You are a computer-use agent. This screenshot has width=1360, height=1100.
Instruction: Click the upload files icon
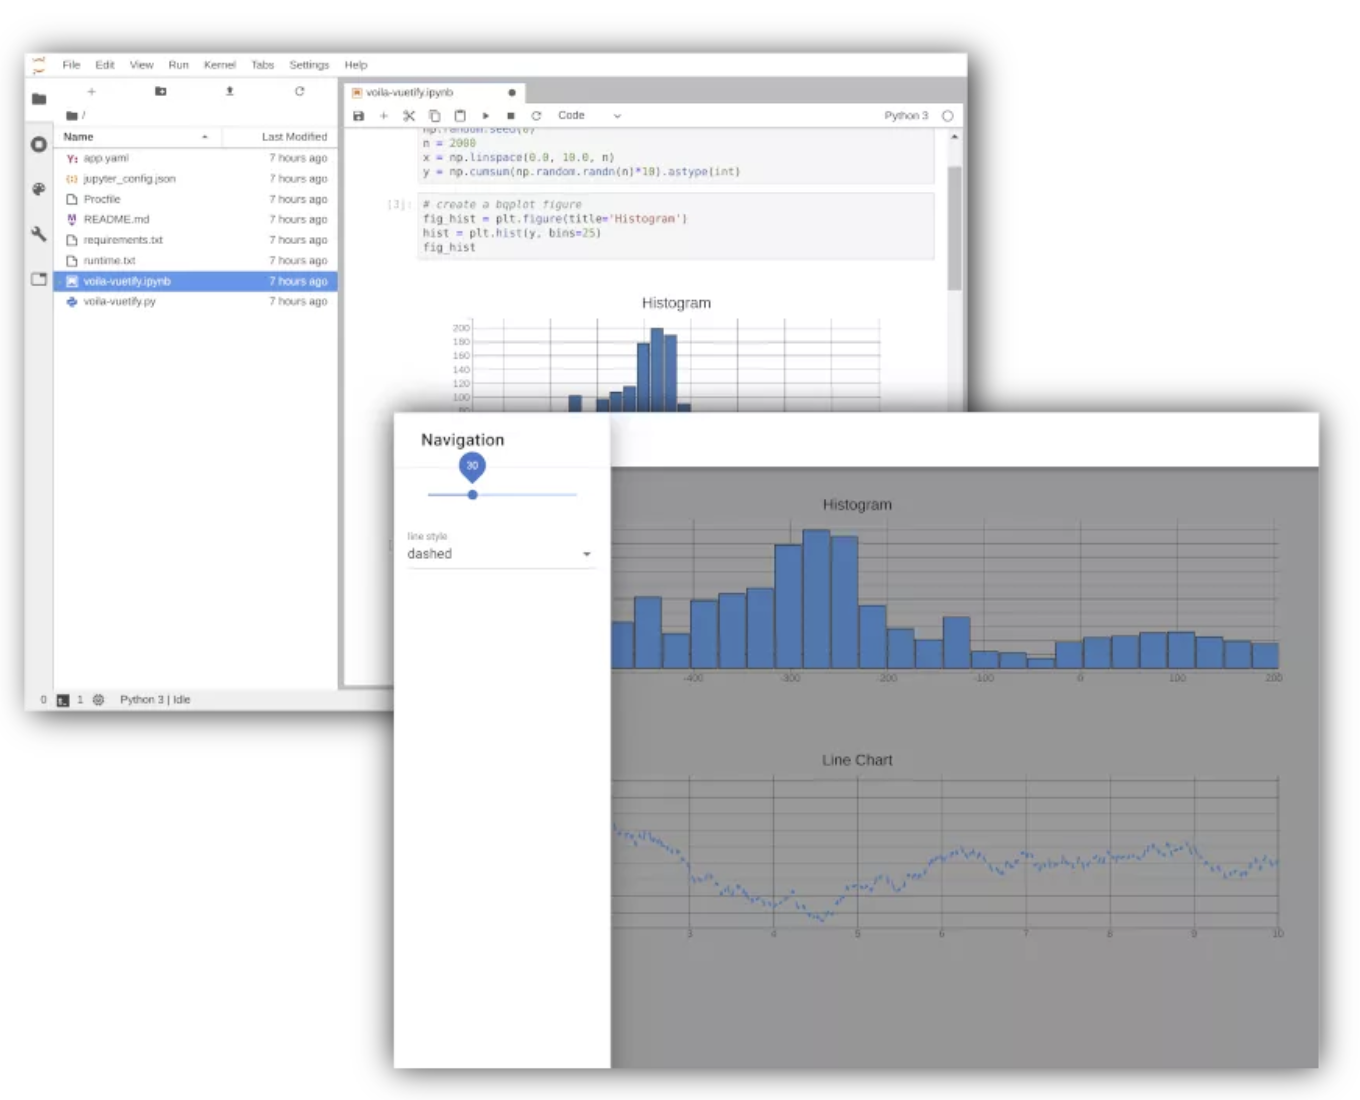[x=230, y=91]
